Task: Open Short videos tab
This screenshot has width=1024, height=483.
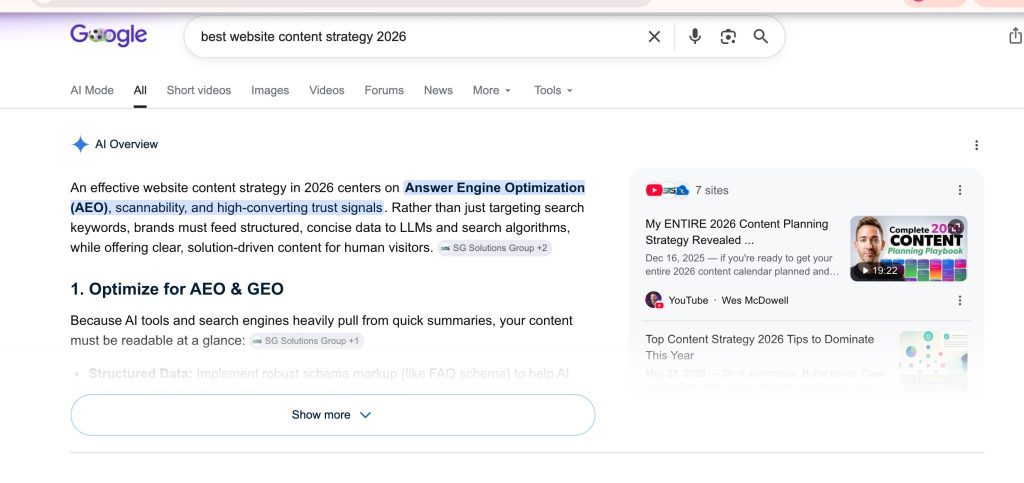Action: click(x=199, y=90)
